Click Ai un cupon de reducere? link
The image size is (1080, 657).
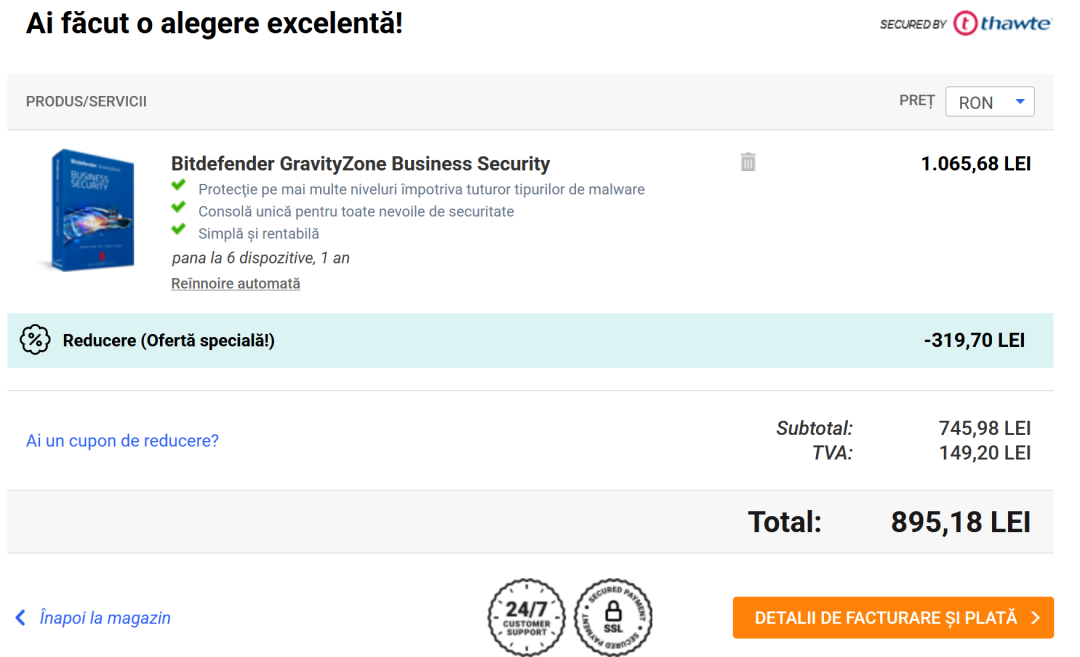point(122,441)
